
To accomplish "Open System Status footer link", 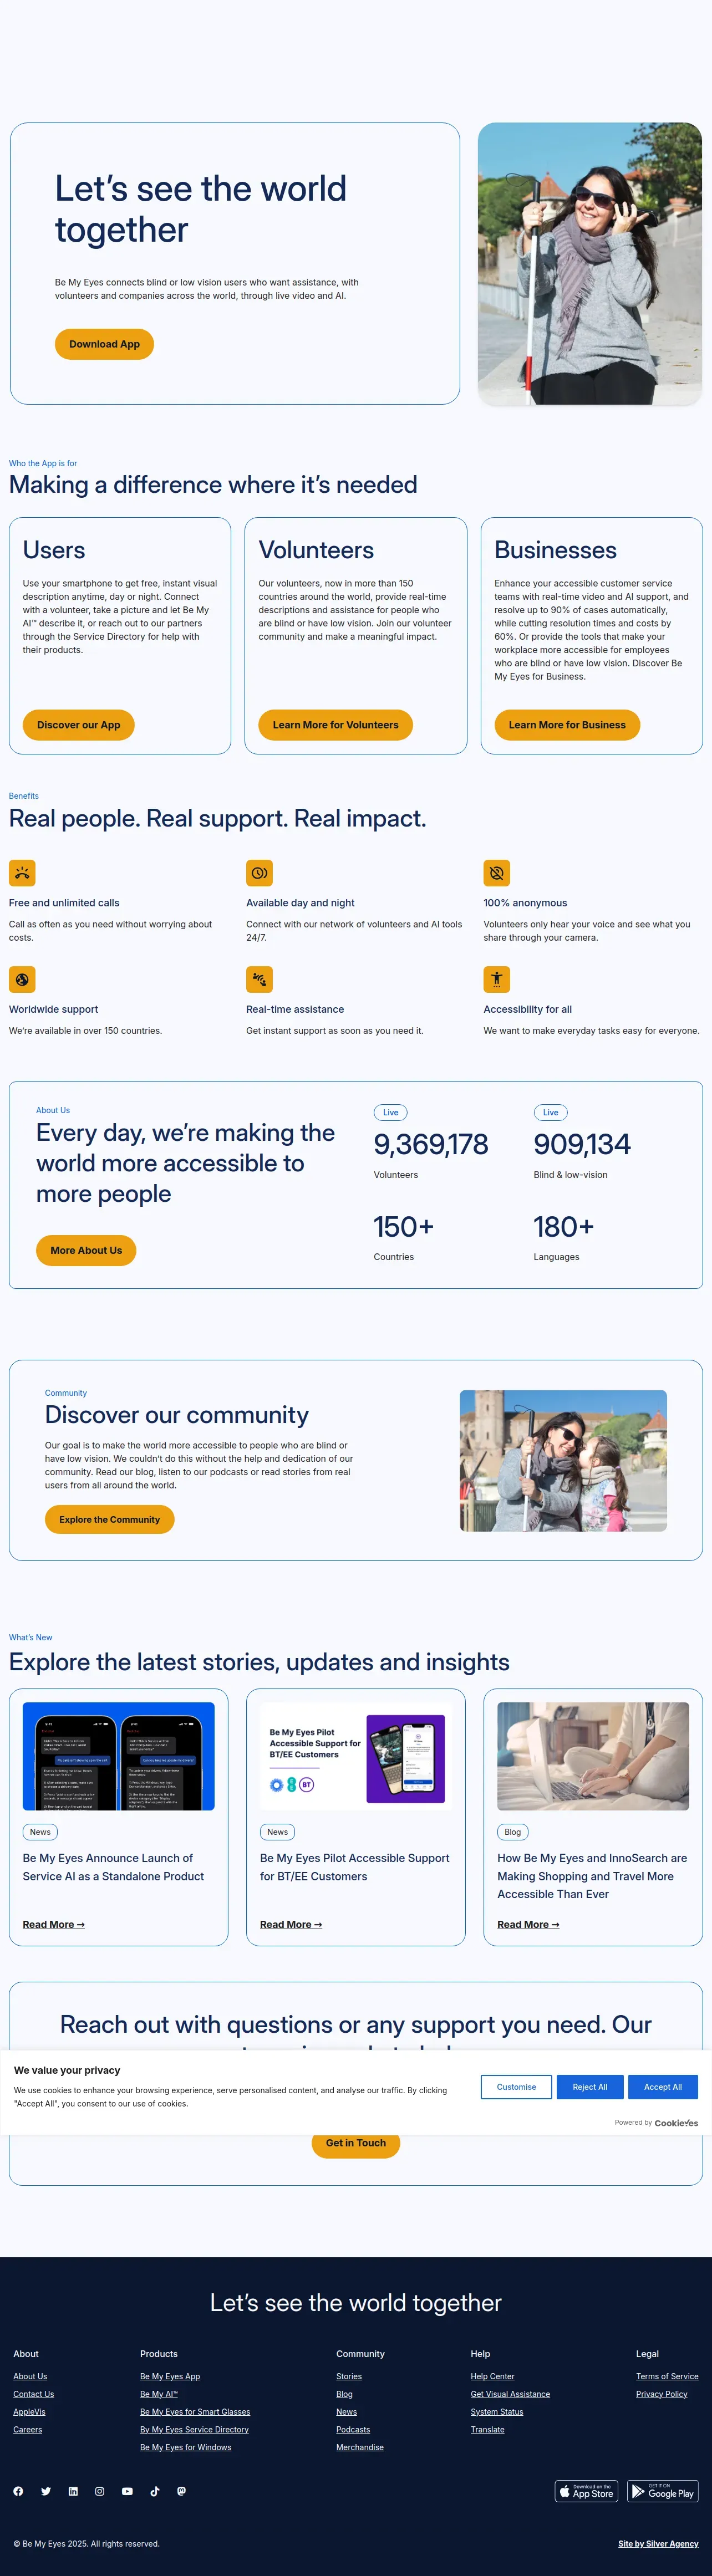I will 497,2412.
